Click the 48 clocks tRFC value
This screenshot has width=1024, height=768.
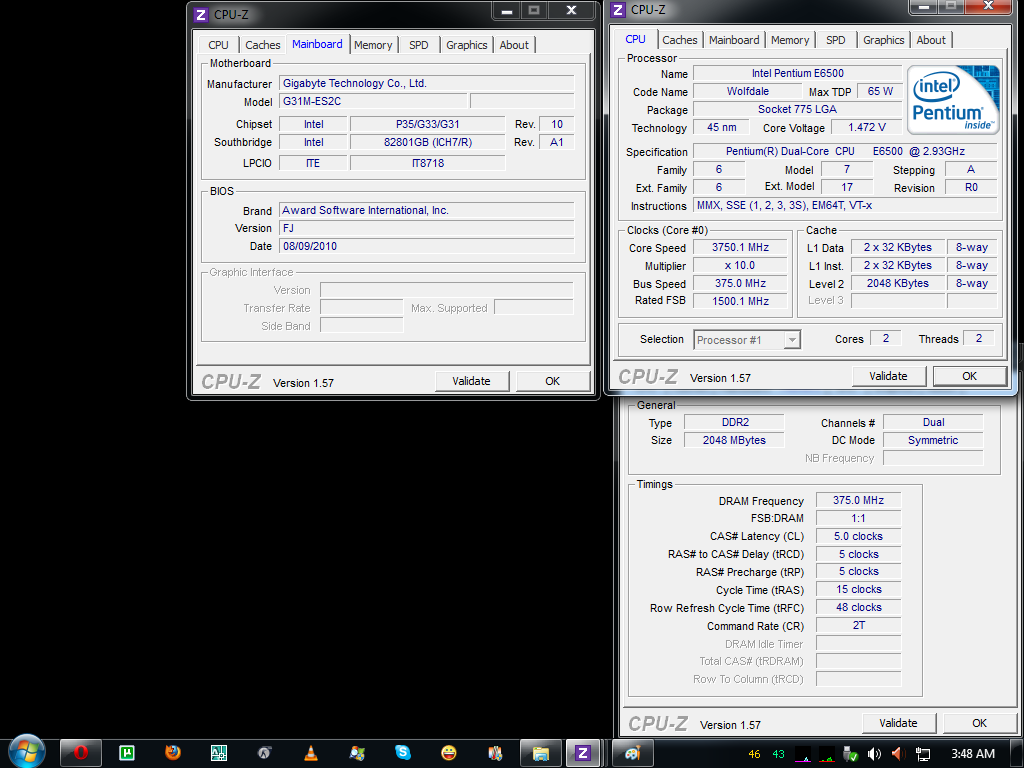coord(858,607)
